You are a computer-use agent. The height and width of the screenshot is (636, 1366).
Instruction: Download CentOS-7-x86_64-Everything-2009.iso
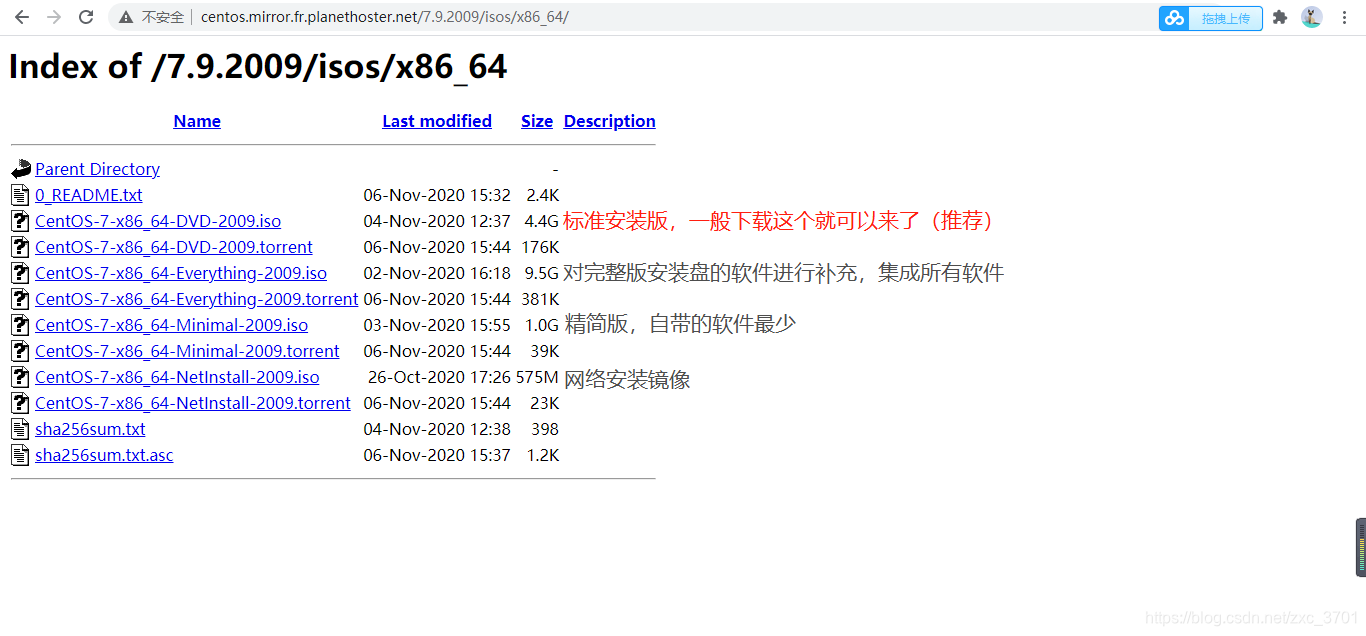pyautogui.click(x=181, y=273)
